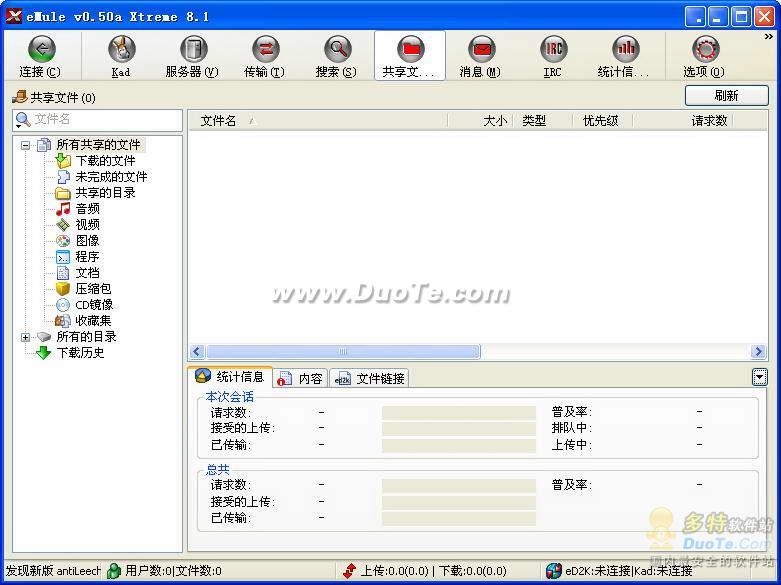Click the eMule Xtreme title bar icon
This screenshot has width=781, height=585.
click(x=13, y=16)
